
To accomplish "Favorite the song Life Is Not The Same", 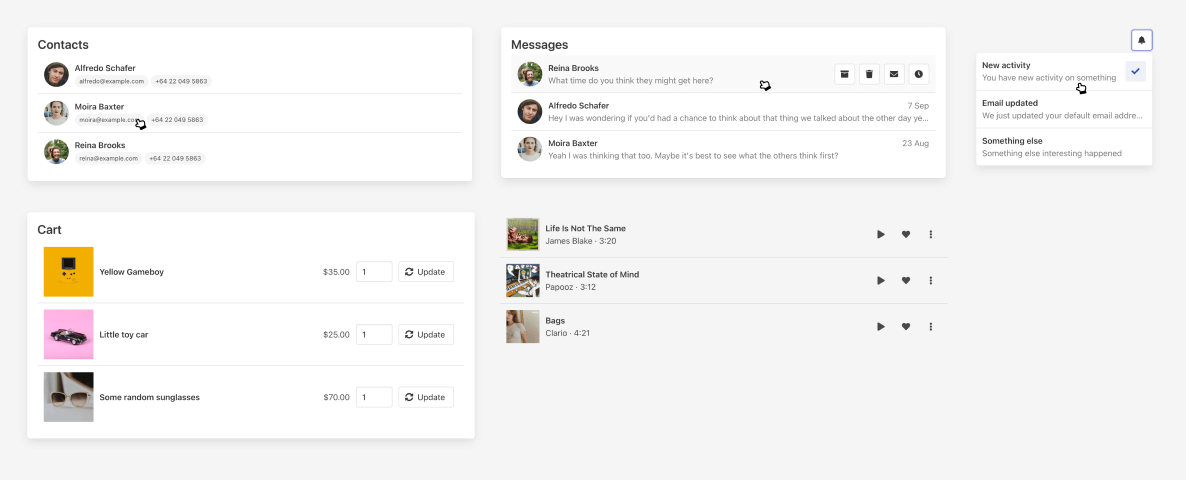I will pos(906,234).
